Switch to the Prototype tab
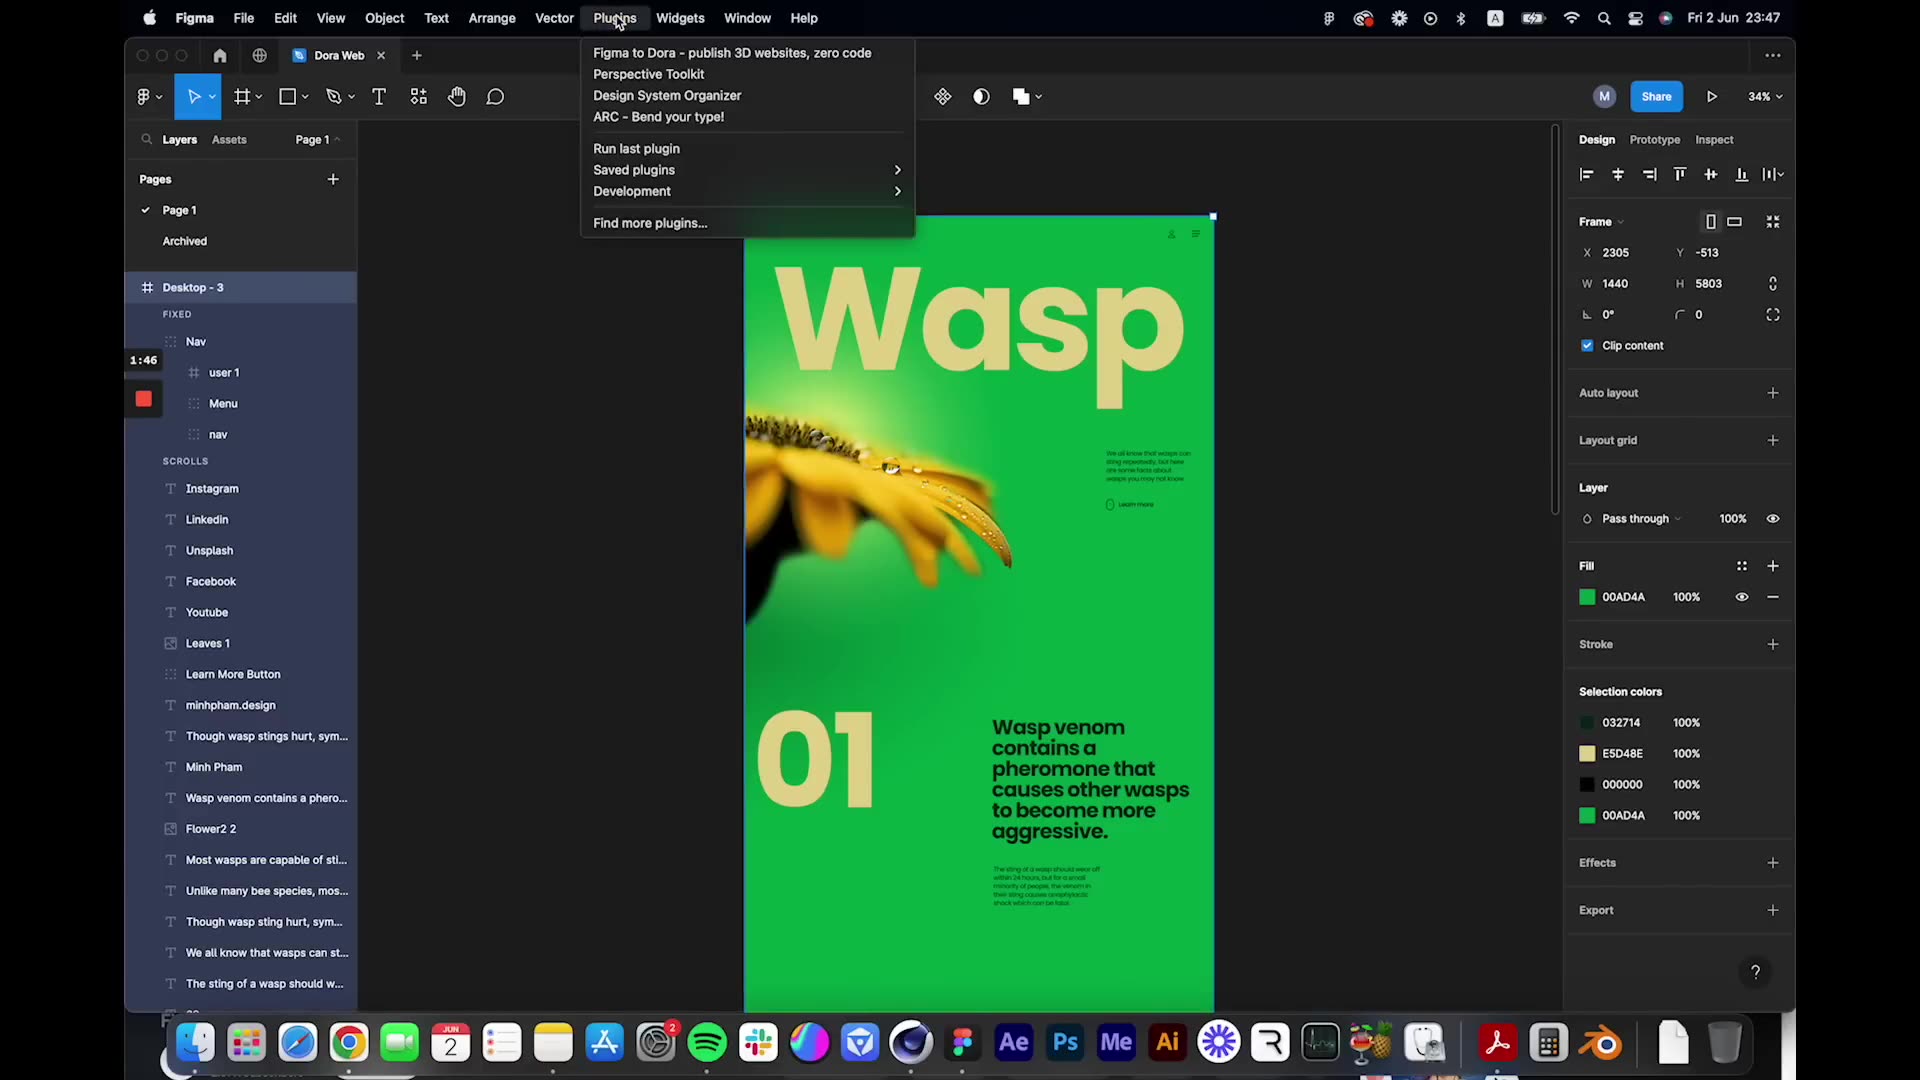 click(x=1655, y=140)
